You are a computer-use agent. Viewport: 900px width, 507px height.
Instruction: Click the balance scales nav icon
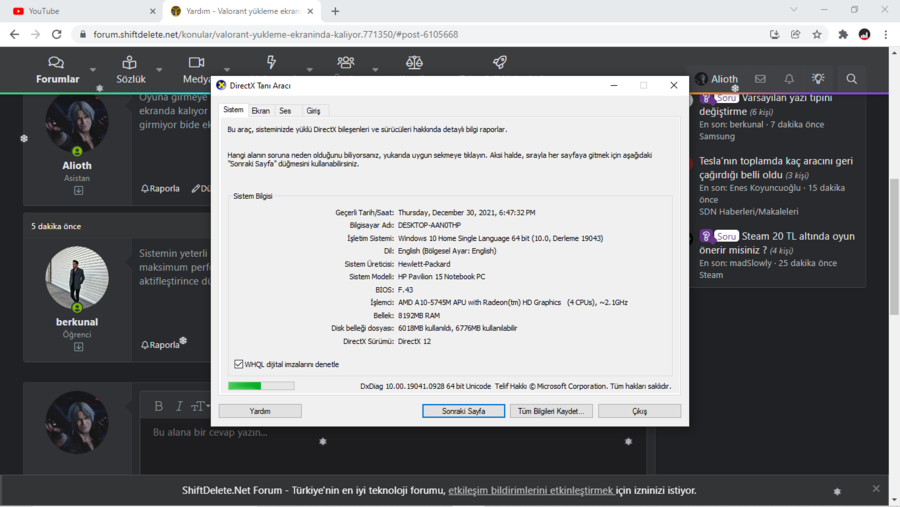414,62
